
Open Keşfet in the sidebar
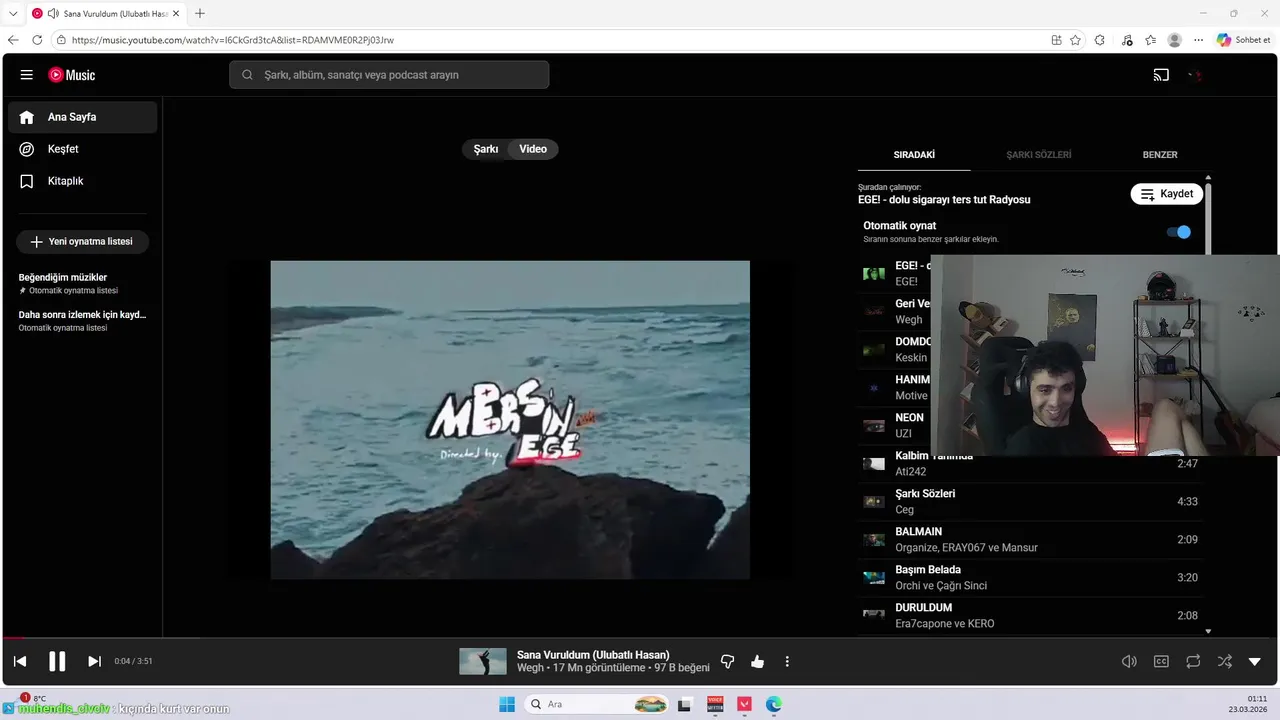tap(82, 149)
